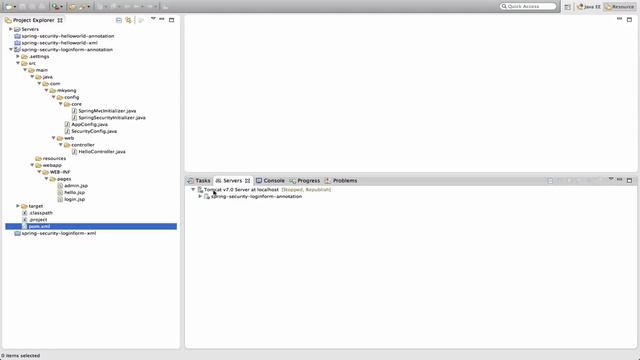Switch to the Progress tab
The width and height of the screenshot is (640, 360).
(305, 180)
